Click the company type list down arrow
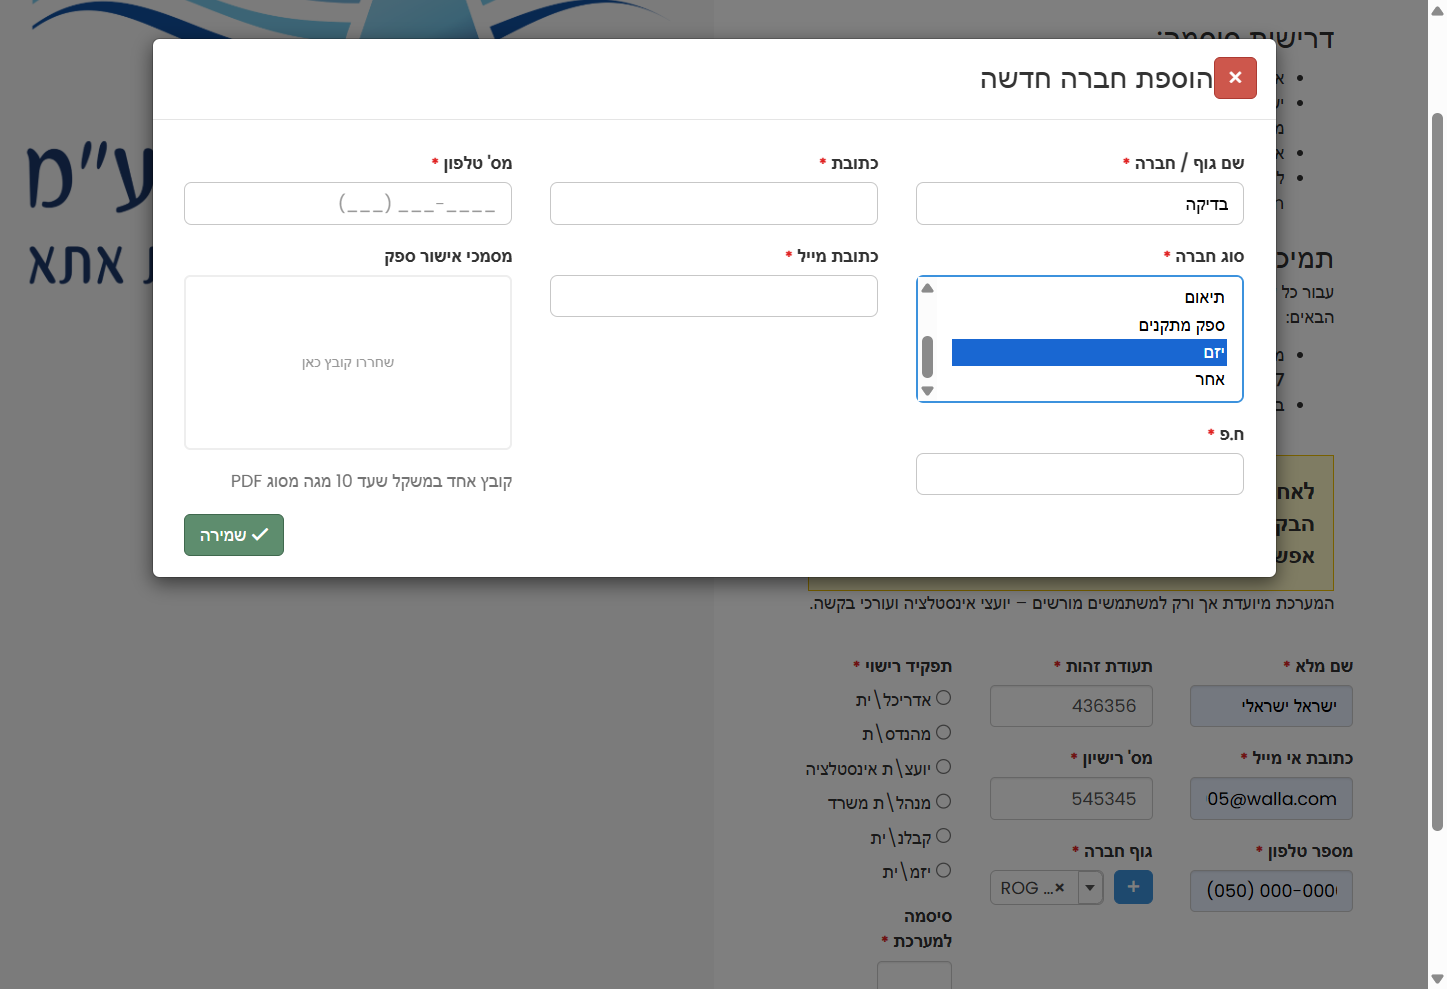Viewport: 1447px width, 989px height. pyautogui.click(x=927, y=391)
